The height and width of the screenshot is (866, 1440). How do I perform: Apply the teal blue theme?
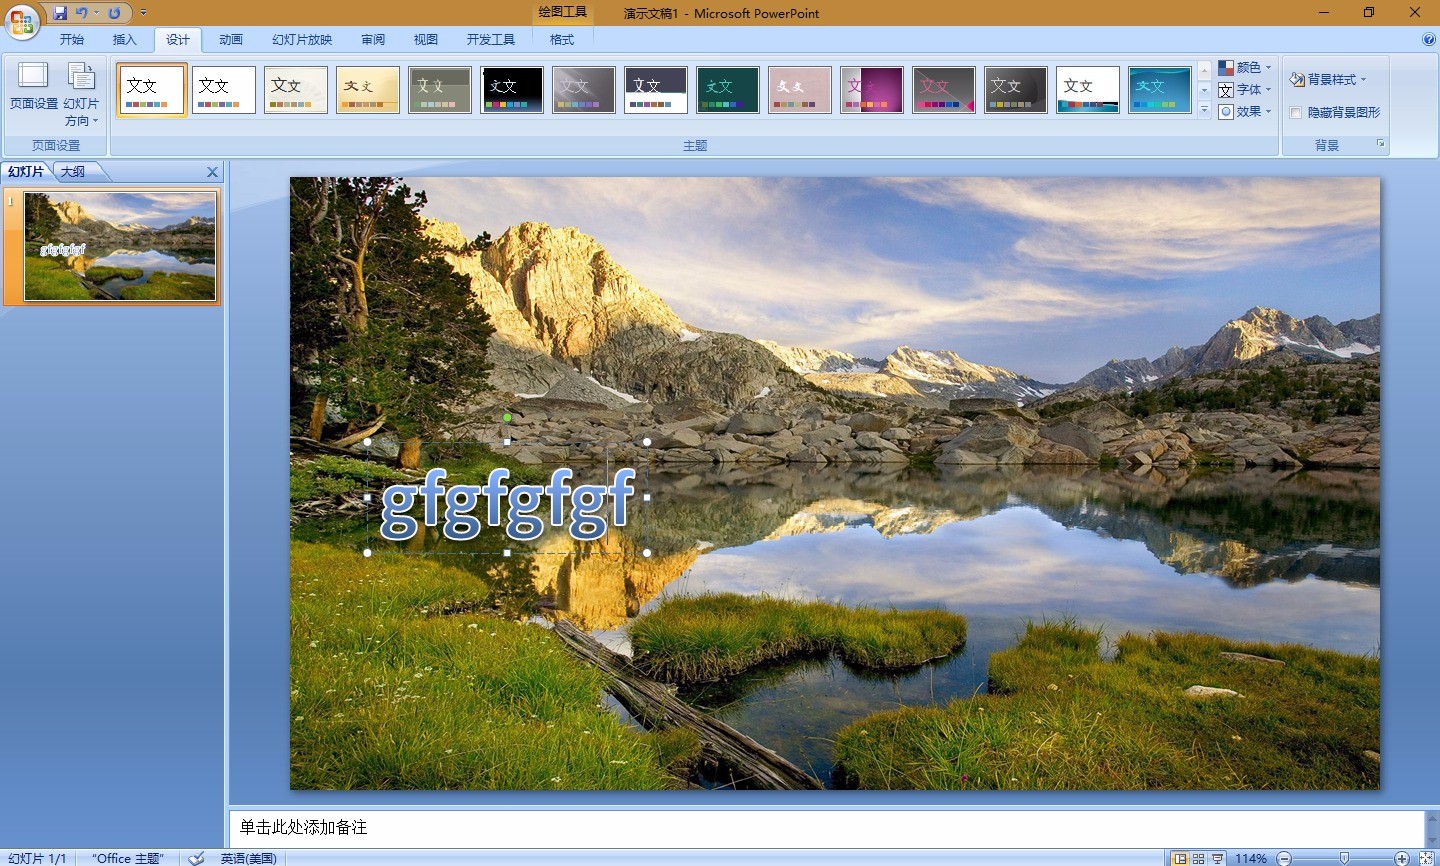pos(1160,90)
